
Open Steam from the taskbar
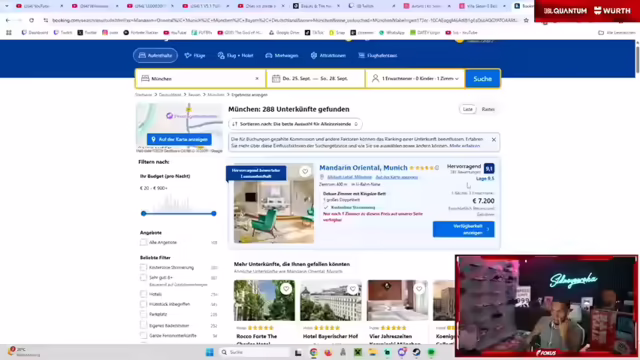[x=416, y=352]
